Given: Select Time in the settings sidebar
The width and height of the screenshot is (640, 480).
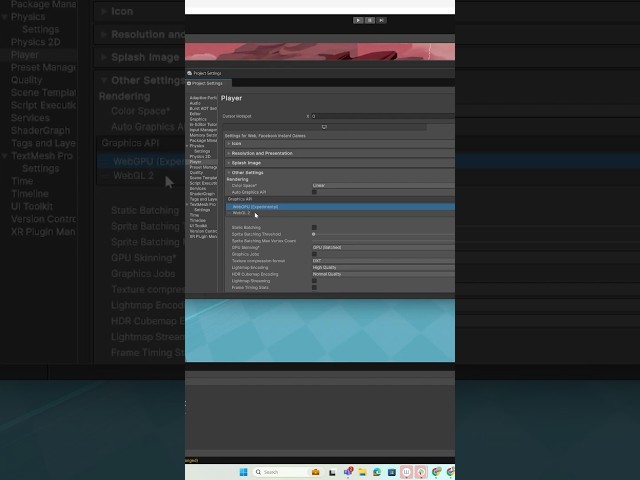Looking at the screenshot, I should click(194, 215).
